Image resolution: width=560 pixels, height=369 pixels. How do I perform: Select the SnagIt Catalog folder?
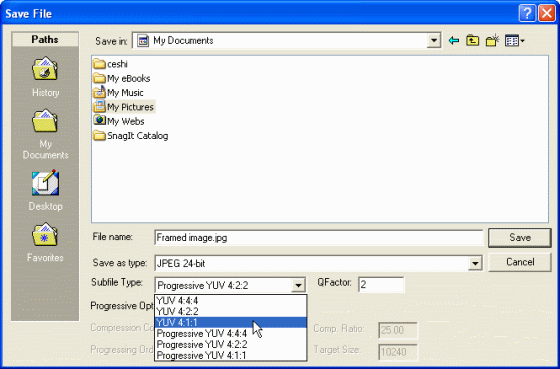click(131, 136)
